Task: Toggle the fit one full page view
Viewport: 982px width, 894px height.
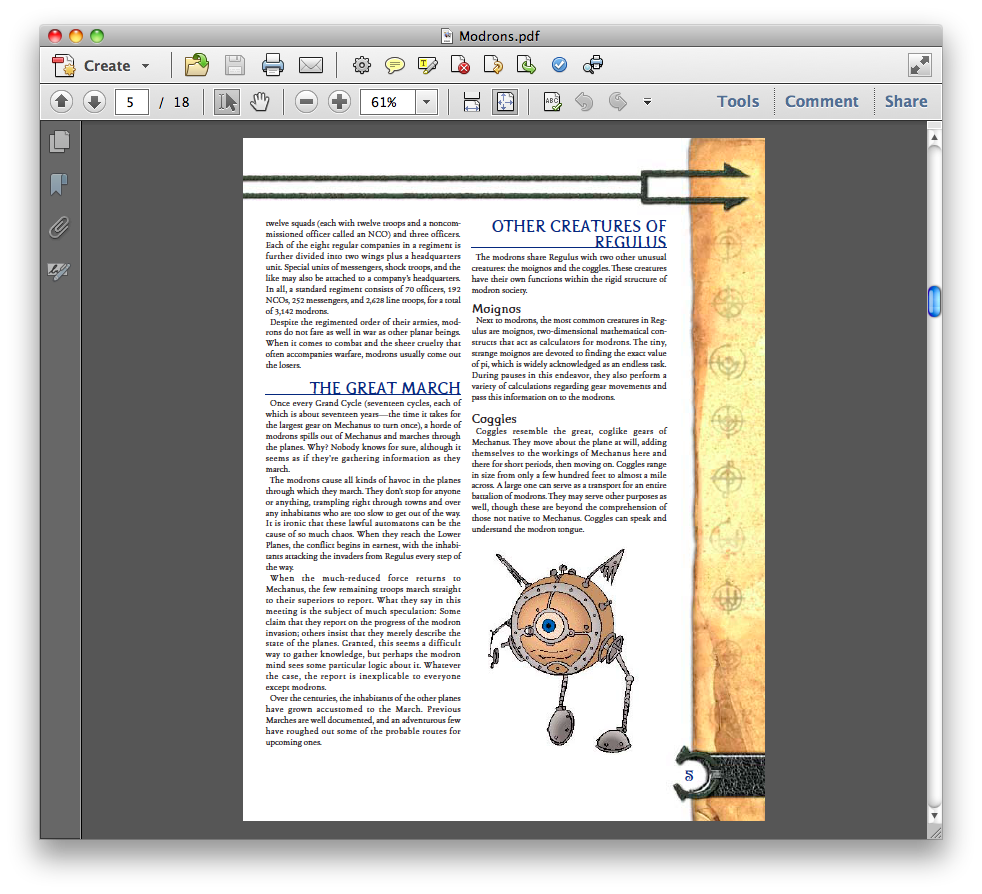Action: (505, 102)
